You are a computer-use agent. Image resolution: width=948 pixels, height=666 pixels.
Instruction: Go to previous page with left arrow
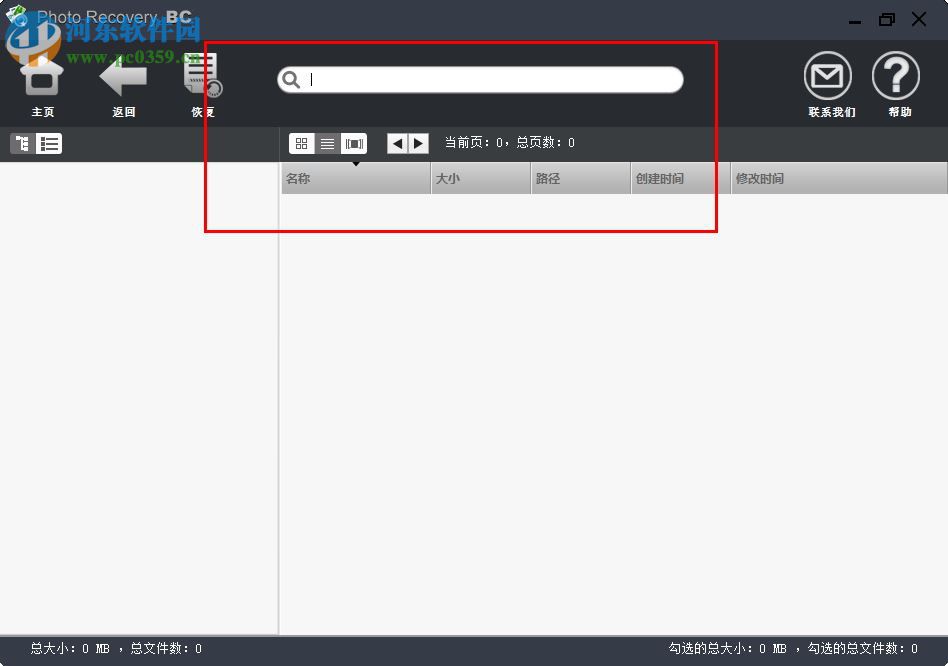tap(396, 143)
